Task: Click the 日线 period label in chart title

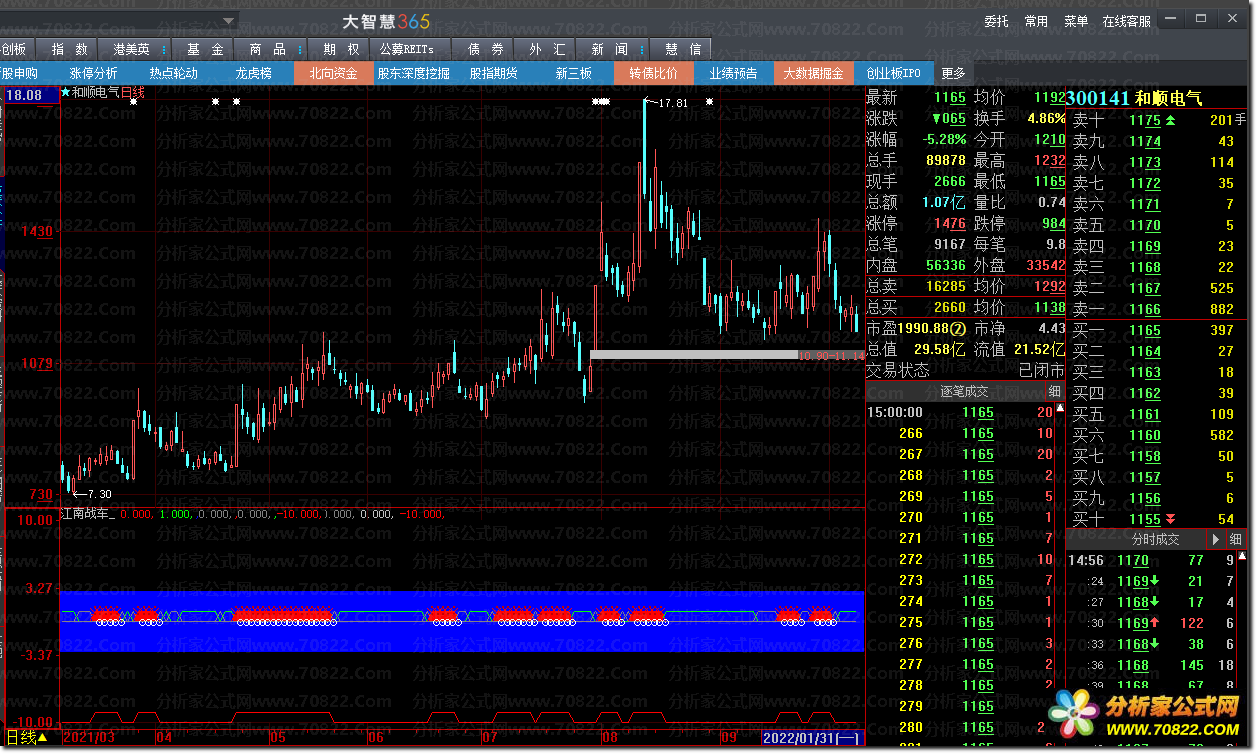Action: point(133,93)
